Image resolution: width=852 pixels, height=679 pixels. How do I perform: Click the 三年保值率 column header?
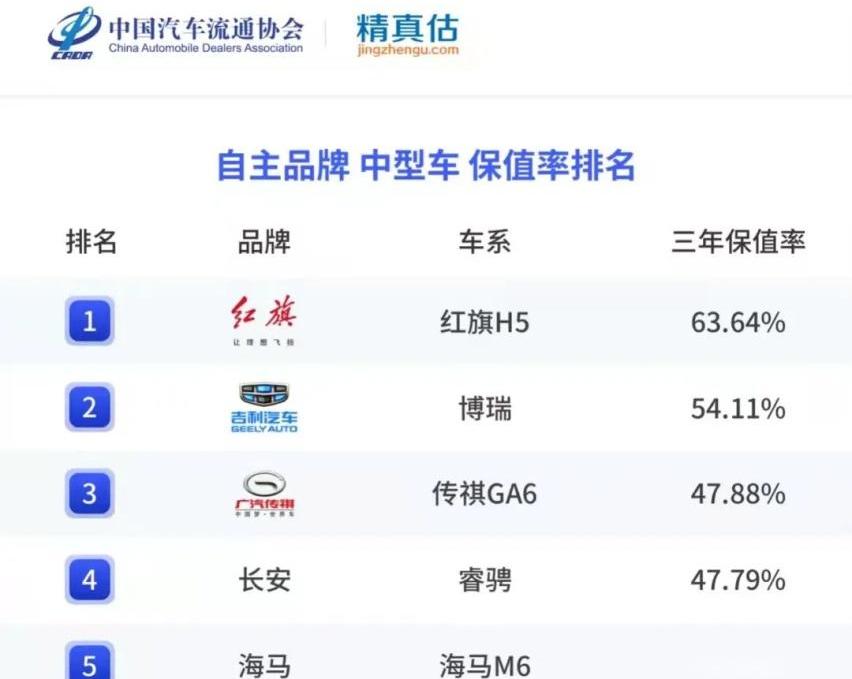pyautogui.click(x=737, y=241)
